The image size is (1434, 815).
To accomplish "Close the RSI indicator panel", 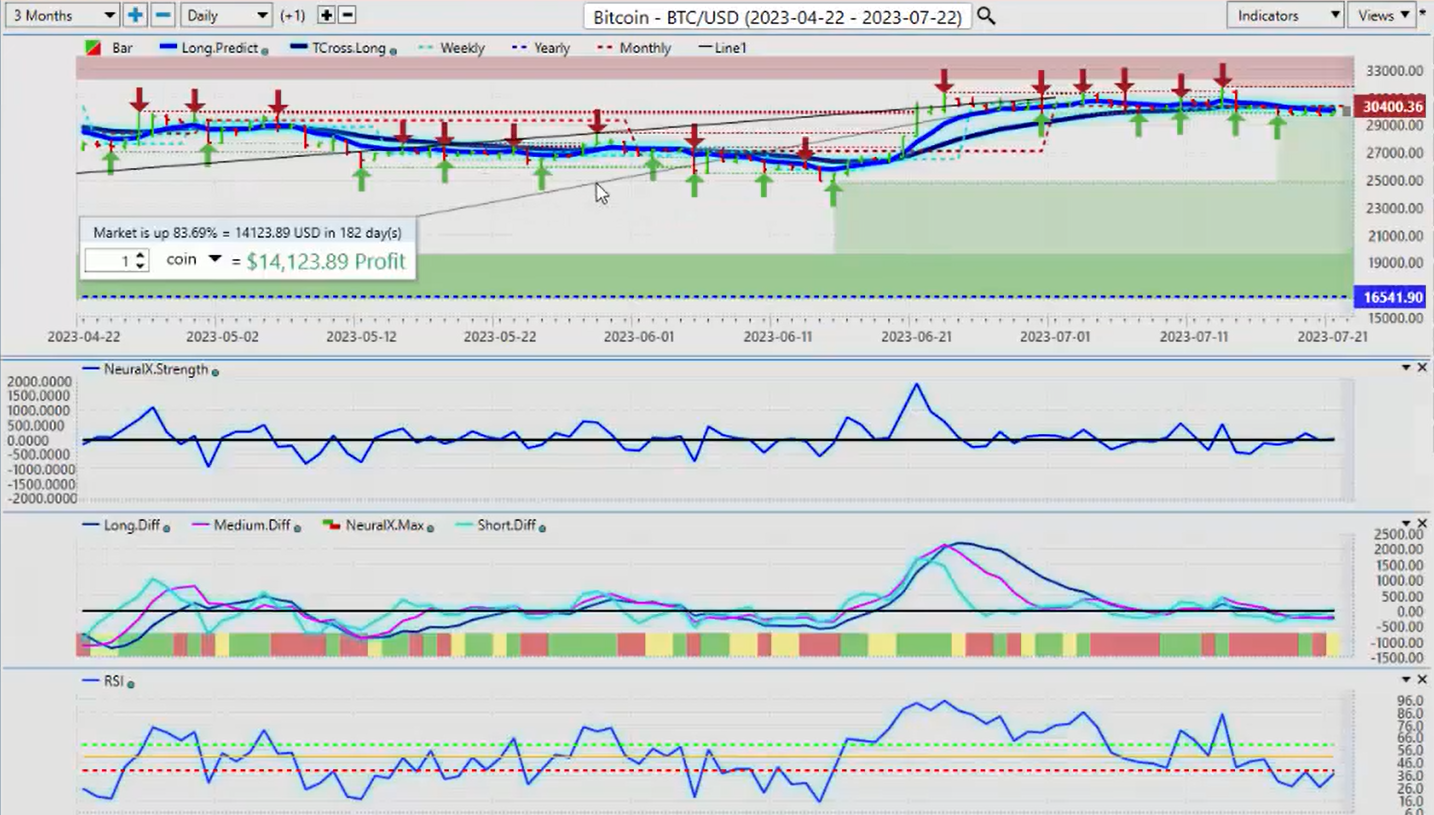I will pyautogui.click(x=1422, y=679).
